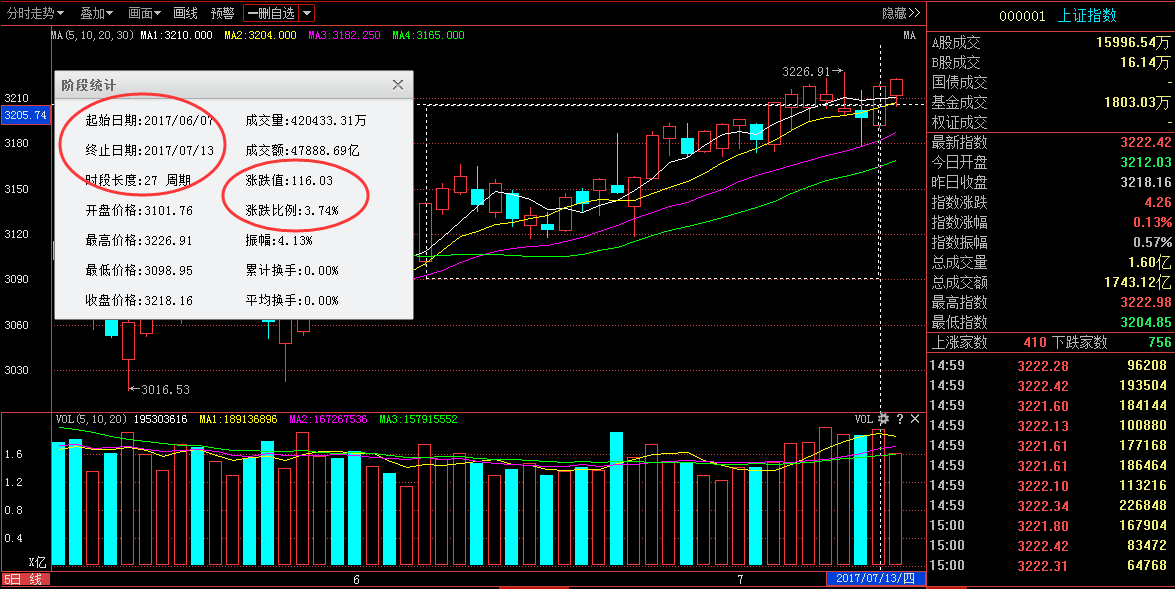The height and width of the screenshot is (589, 1175).
Task: Select the MA4:3165.000 green value
Action: tap(429, 35)
